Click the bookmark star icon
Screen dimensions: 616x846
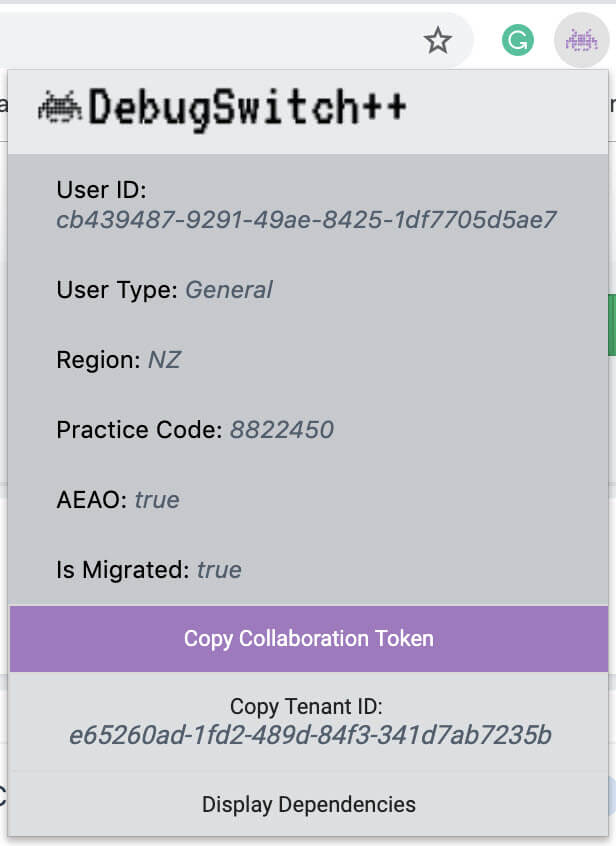tap(438, 40)
